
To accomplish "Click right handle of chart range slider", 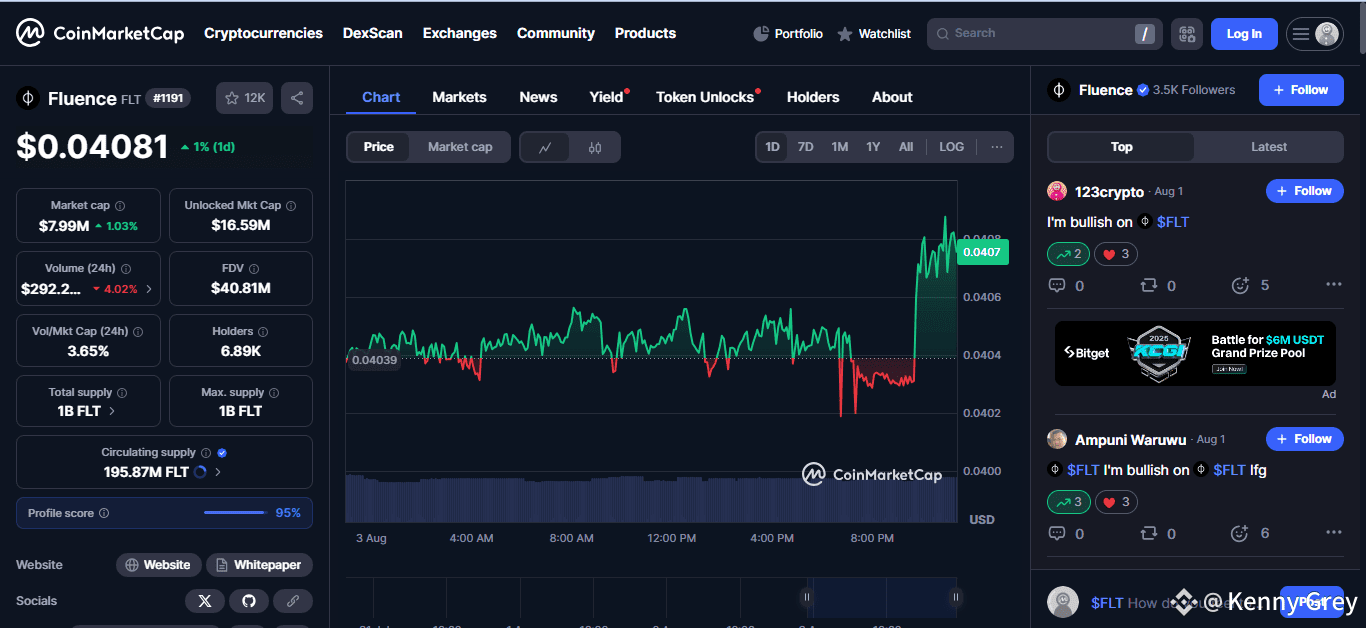I will pos(956,597).
